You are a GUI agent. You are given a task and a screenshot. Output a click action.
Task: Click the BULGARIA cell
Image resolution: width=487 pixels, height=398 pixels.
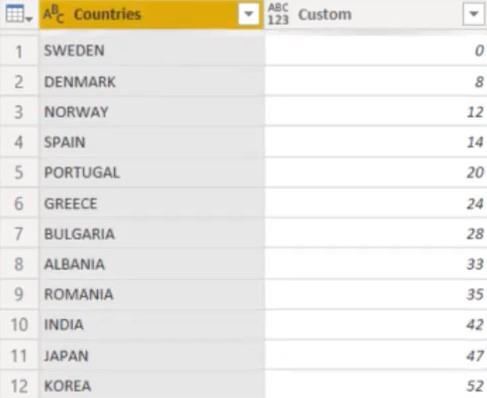(x=152, y=234)
